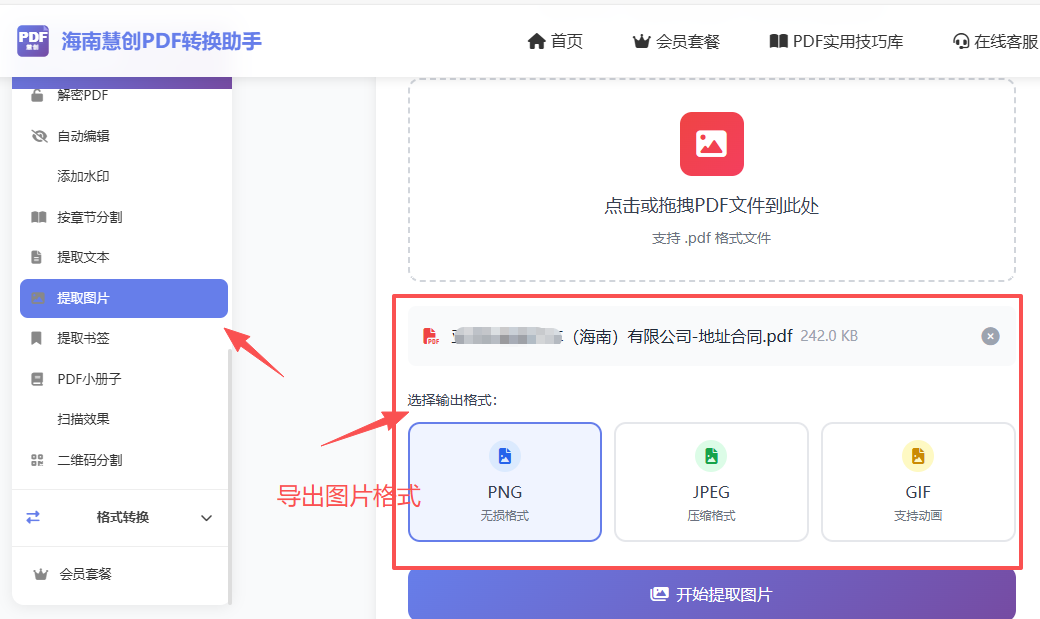Click 开始提取图片 button

coord(712,594)
